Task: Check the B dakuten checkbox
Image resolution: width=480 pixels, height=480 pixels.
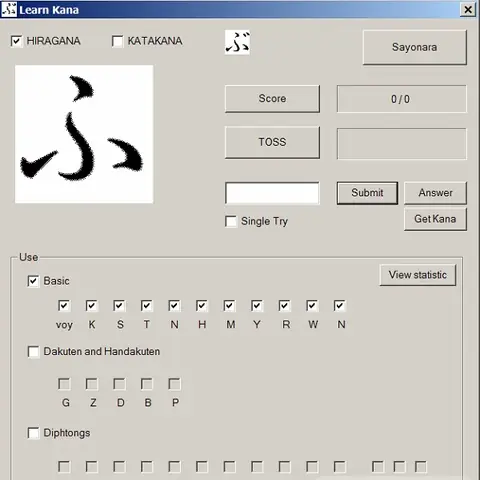Action: [147, 384]
